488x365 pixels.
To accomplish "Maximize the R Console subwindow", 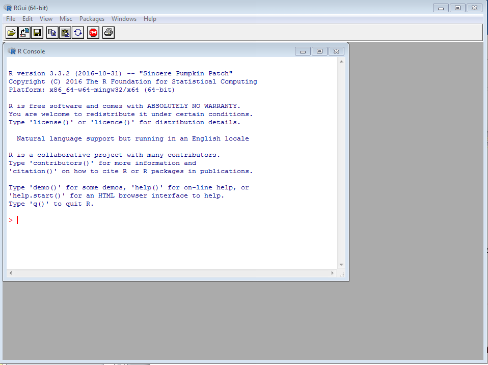I will pyautogui.click(x=320, y=51).
